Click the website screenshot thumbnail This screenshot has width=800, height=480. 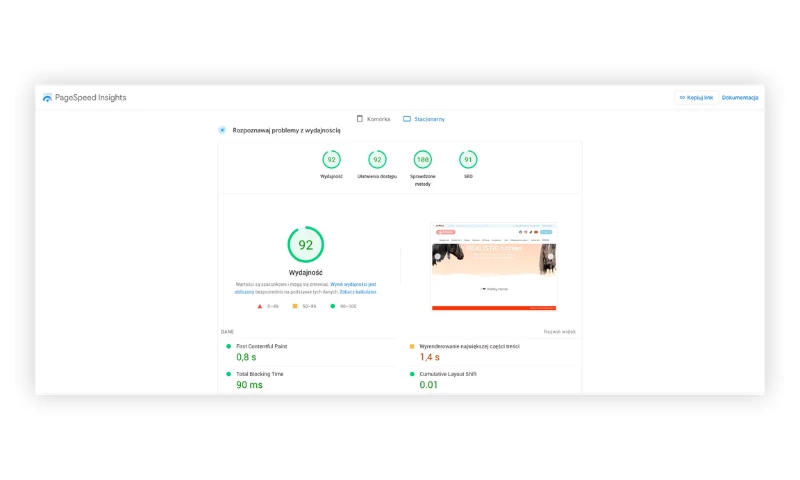tap(493, 266)
